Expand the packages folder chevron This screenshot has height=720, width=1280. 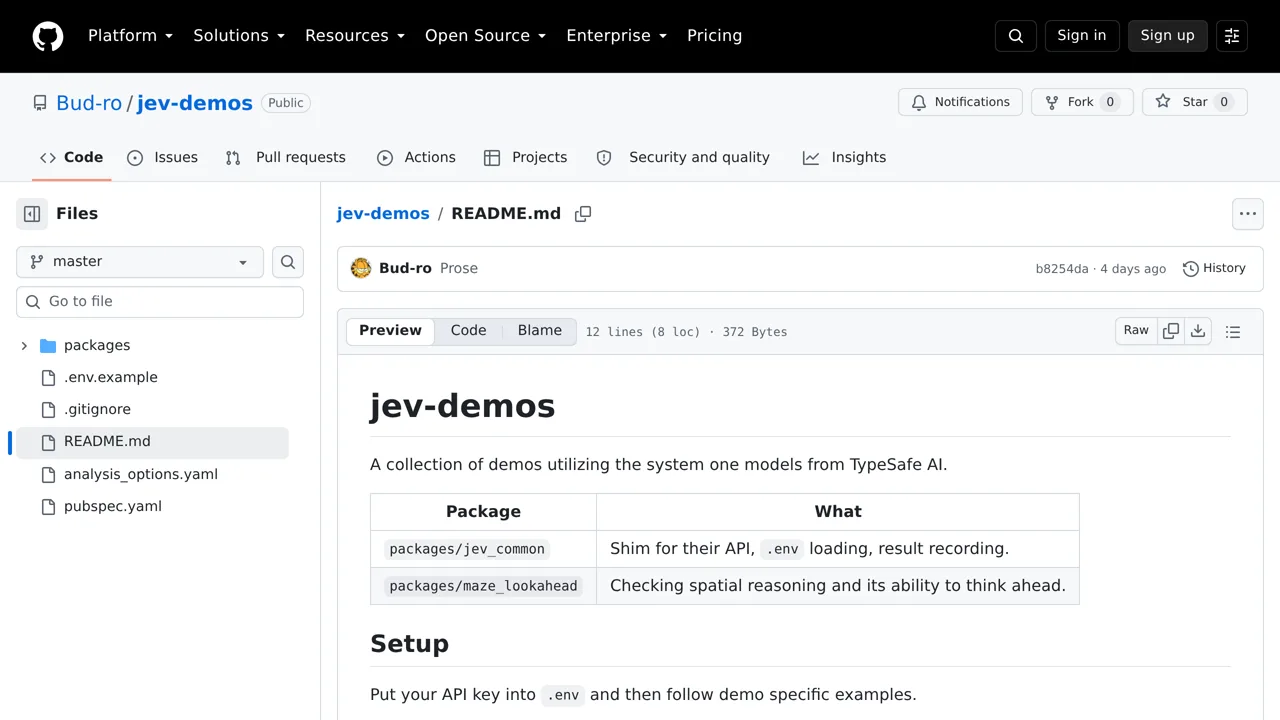click(x=24, y=346)
